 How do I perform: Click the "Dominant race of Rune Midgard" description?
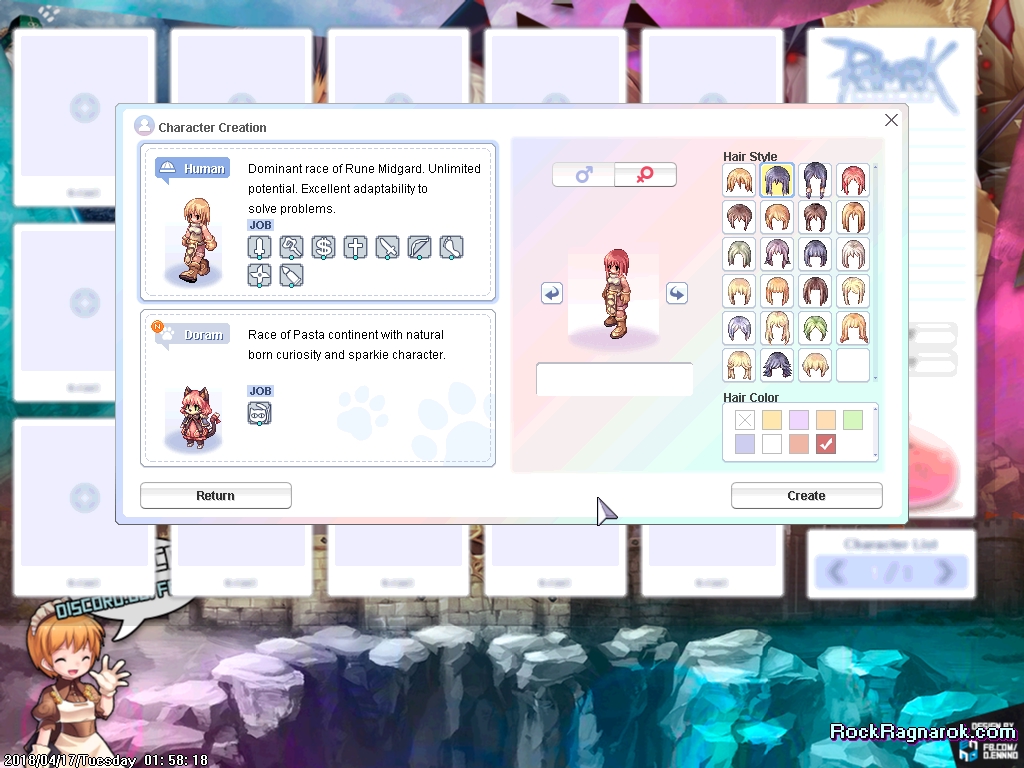click(x=364, y=188)
